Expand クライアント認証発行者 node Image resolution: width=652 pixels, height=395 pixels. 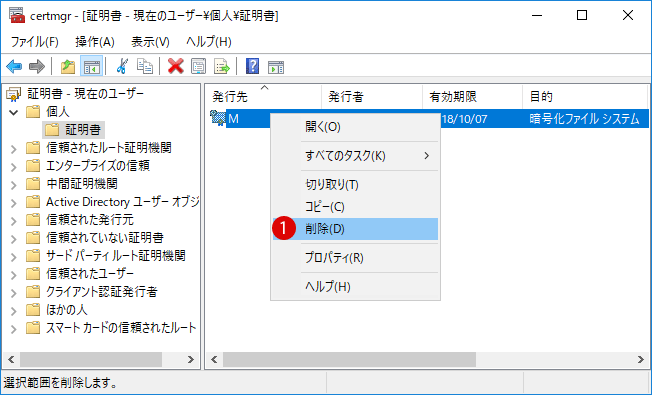click(13, 293)
